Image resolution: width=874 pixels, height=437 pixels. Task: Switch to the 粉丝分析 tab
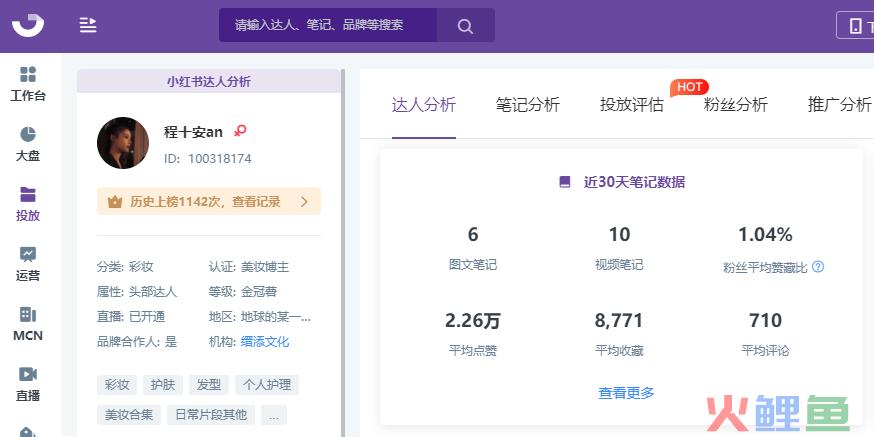[736, 105]
